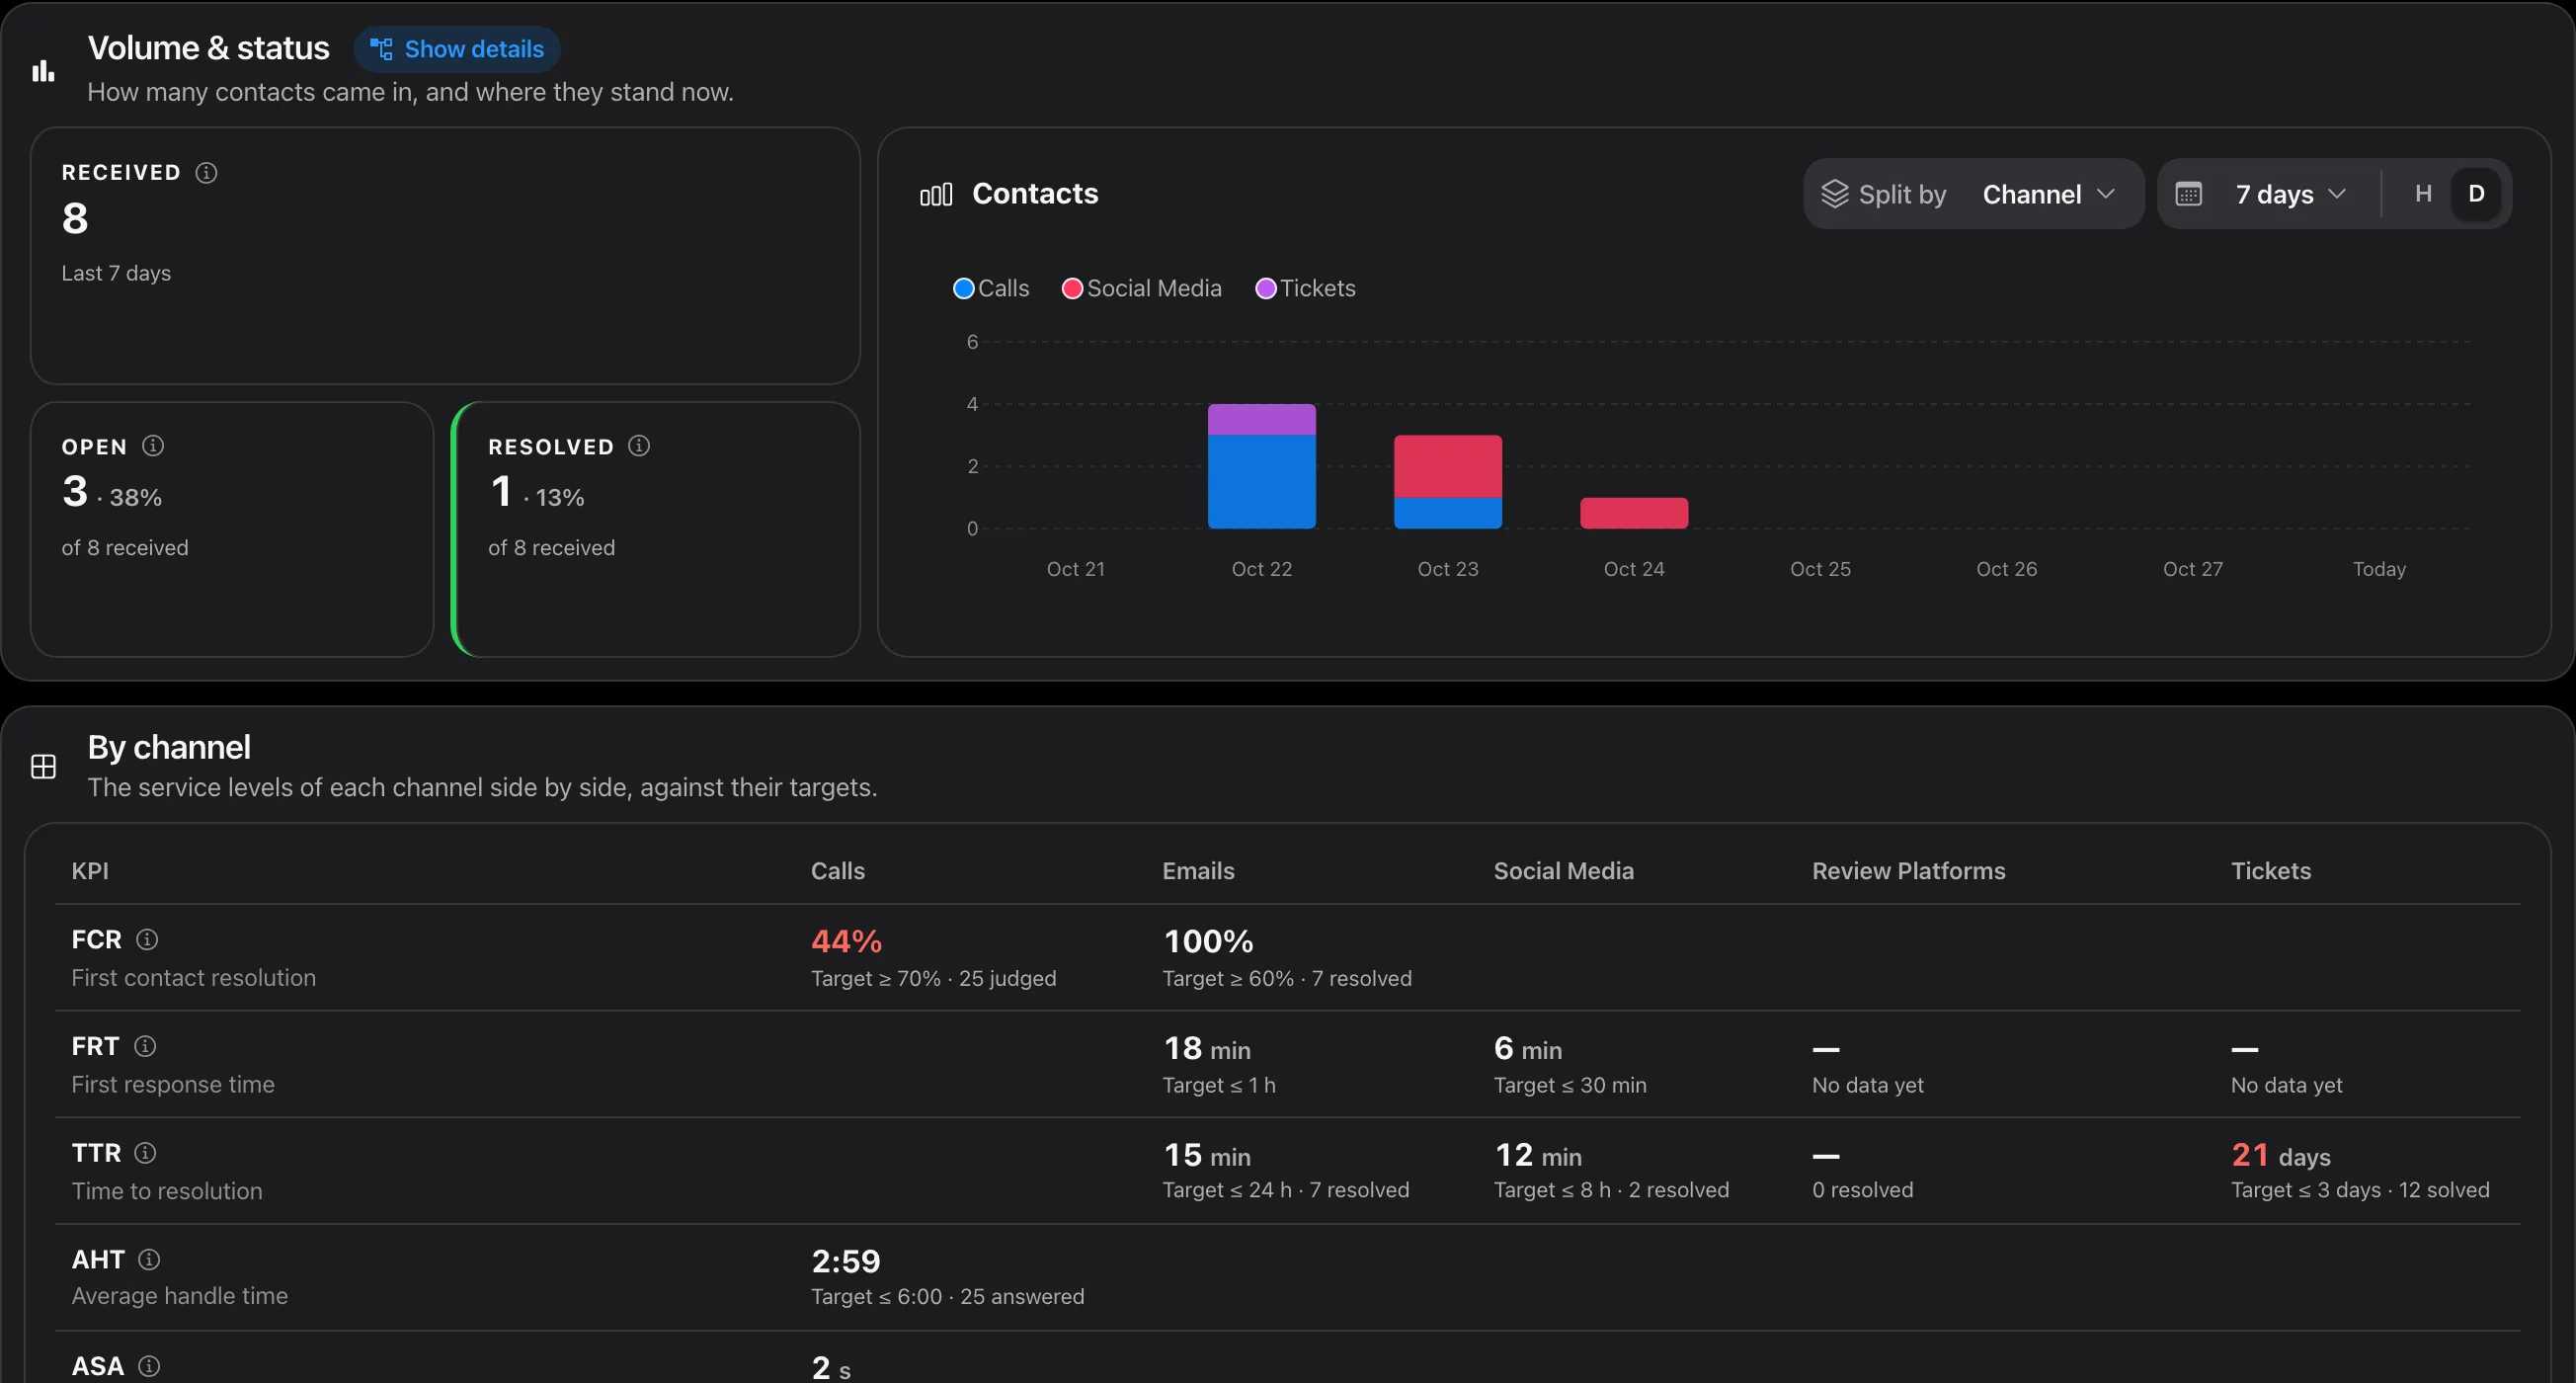Click the info icon next to FRT

click(145, 1046)
